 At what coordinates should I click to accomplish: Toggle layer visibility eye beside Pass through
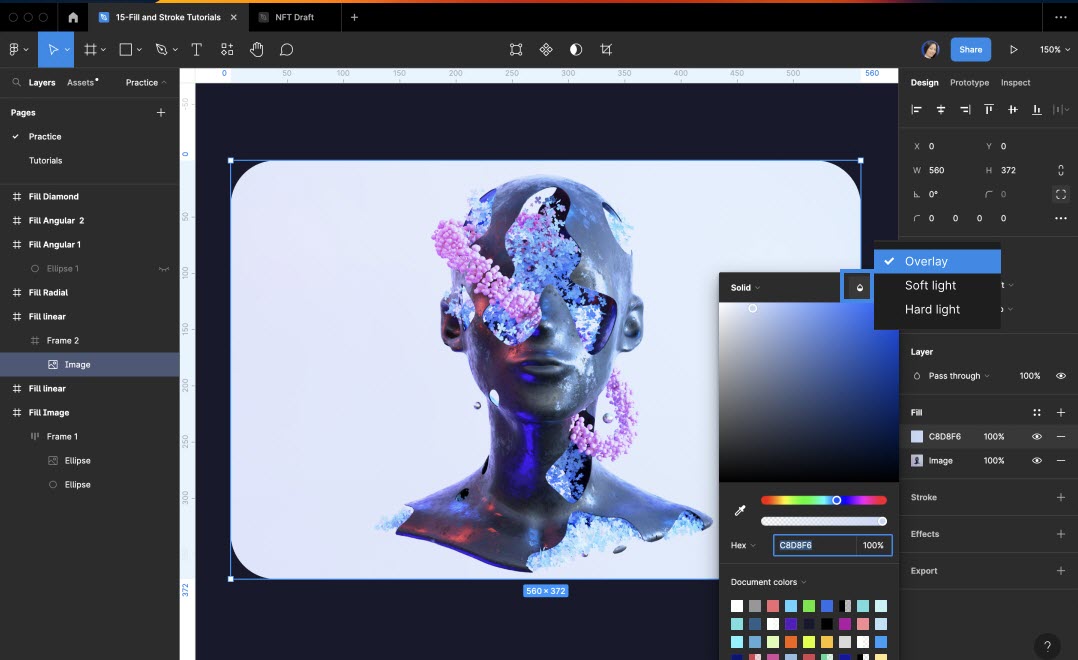(1061, 376)
